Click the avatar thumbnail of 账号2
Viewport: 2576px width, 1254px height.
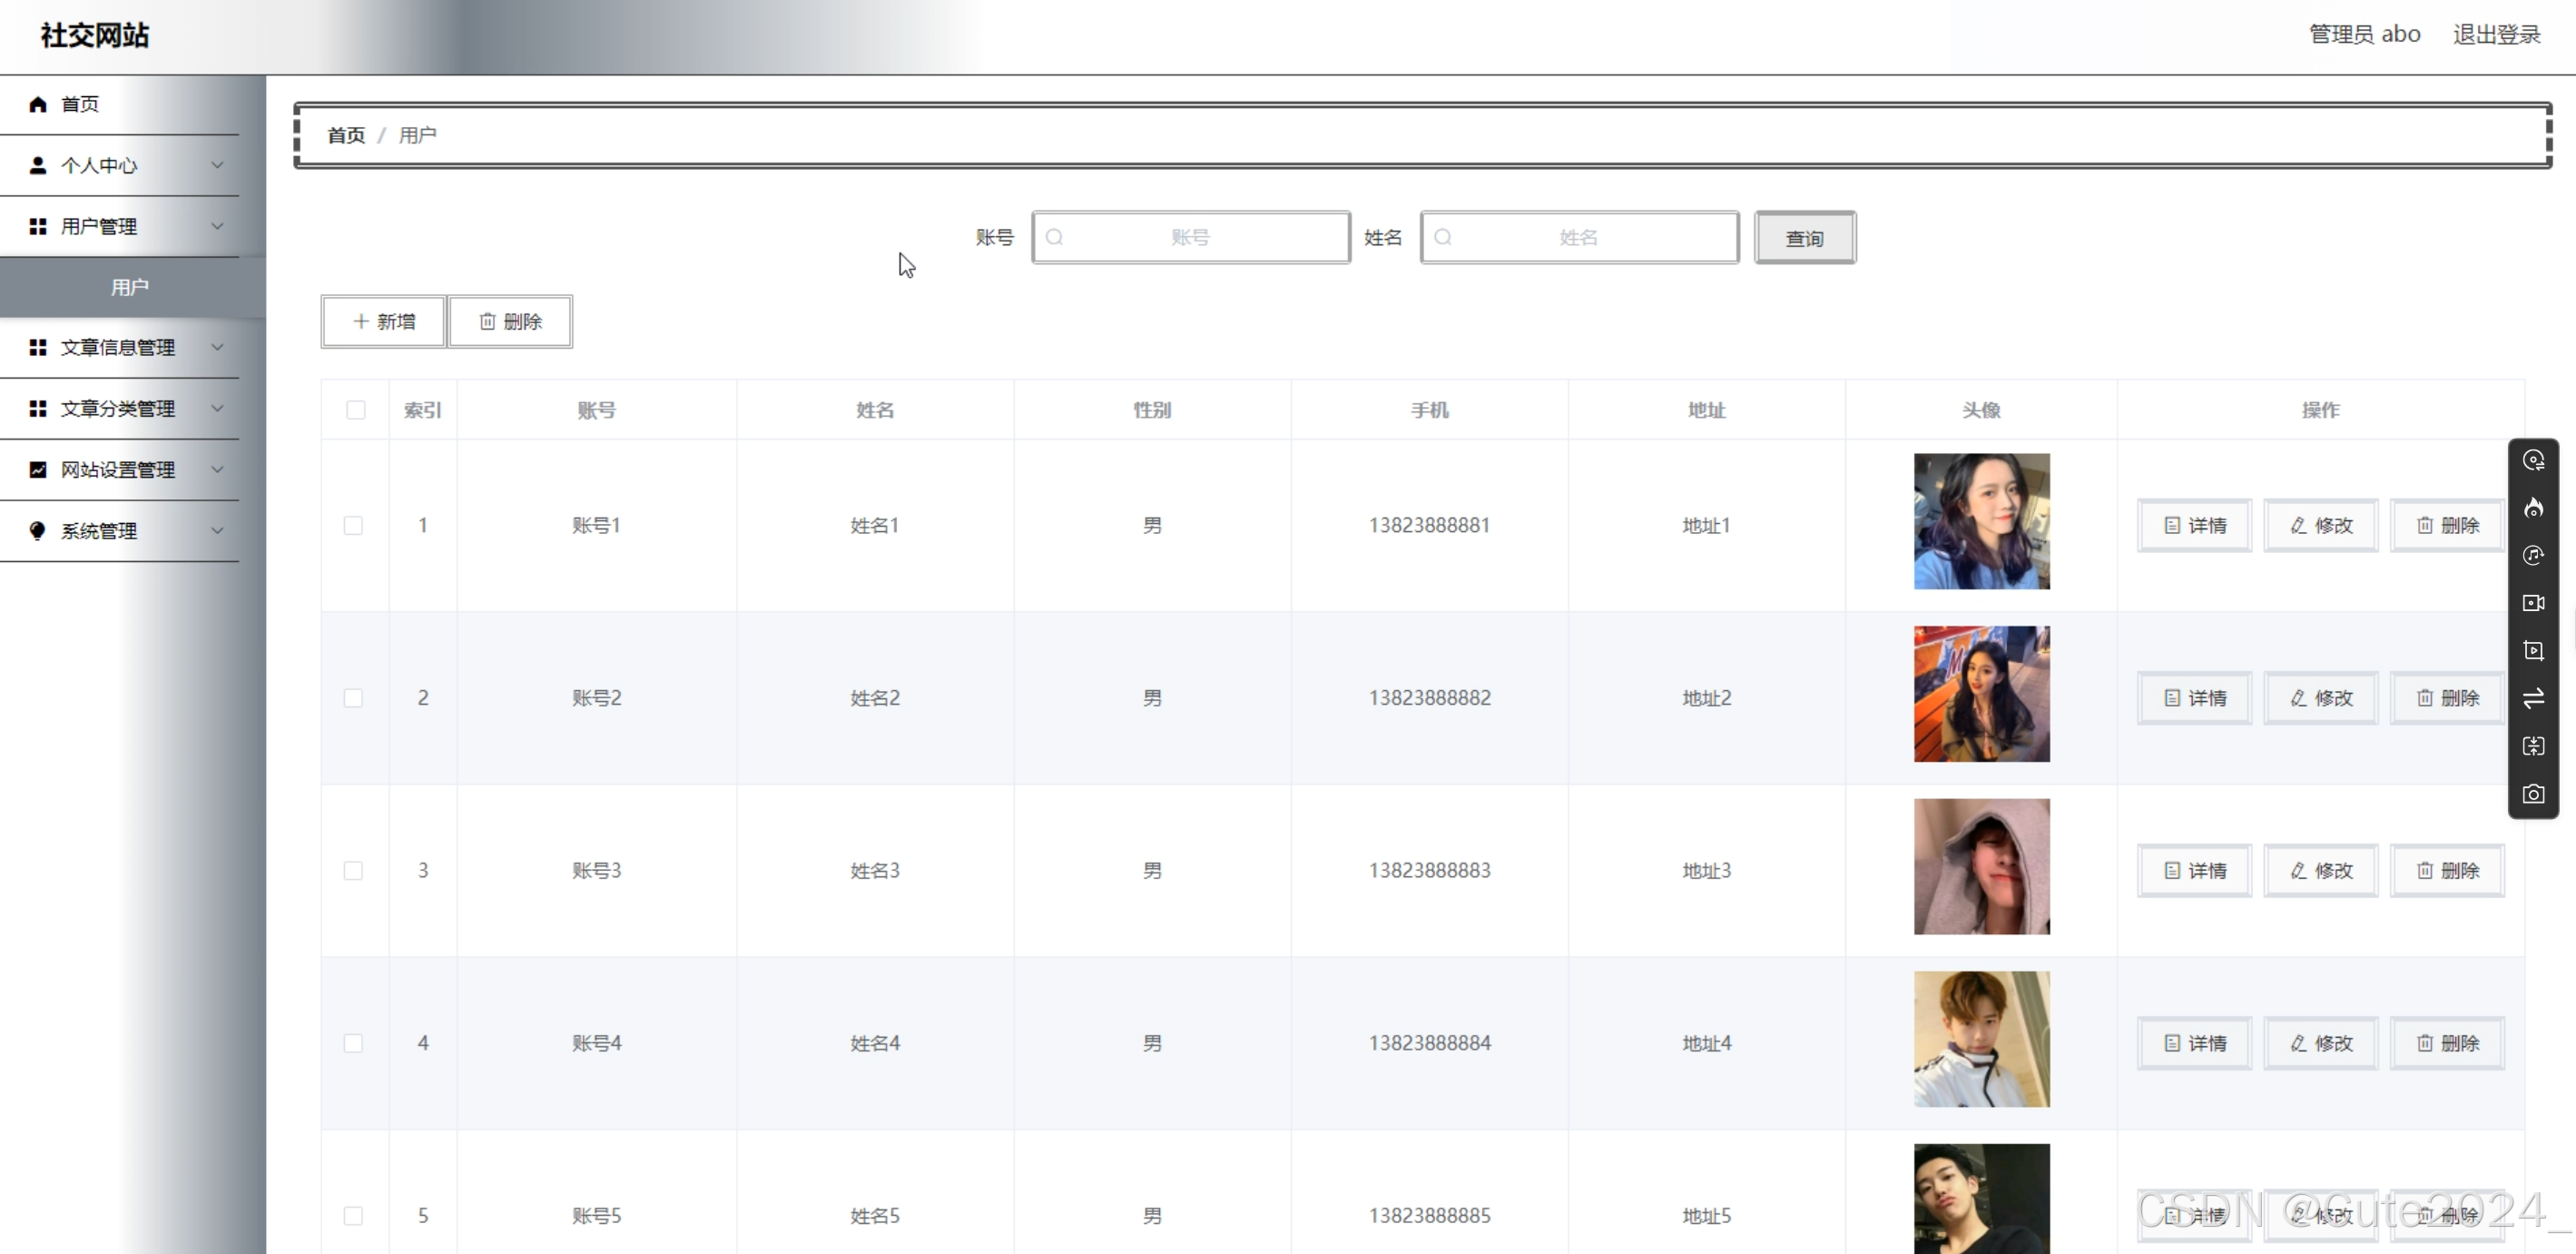1980,694
